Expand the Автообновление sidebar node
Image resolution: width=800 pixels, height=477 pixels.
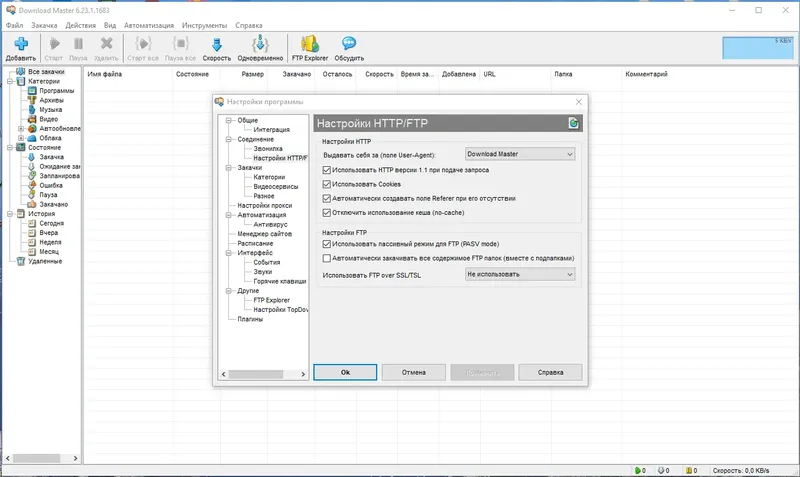(21, 129)
